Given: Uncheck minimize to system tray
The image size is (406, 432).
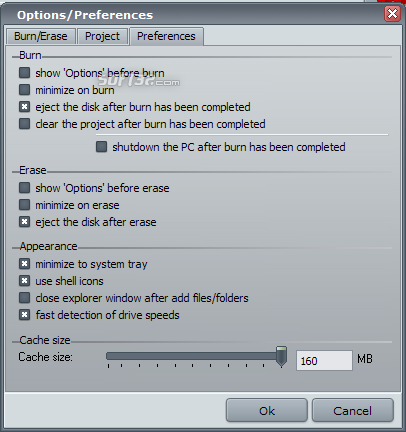Looking at the screenshot, I should [24, 264].
